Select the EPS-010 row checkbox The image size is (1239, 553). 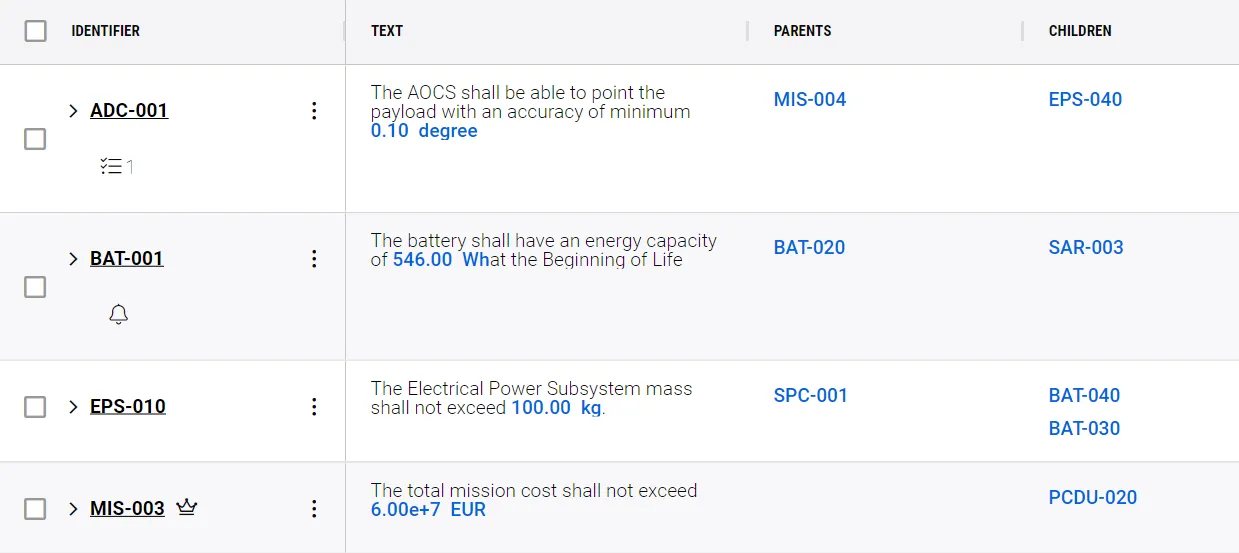[x=35, y=407]
